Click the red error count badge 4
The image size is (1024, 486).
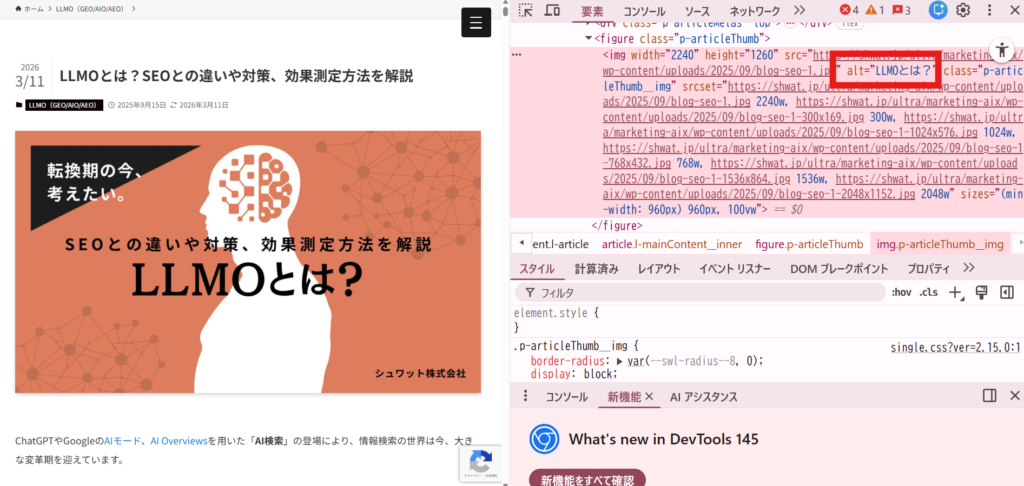click(x=849, y=10)
